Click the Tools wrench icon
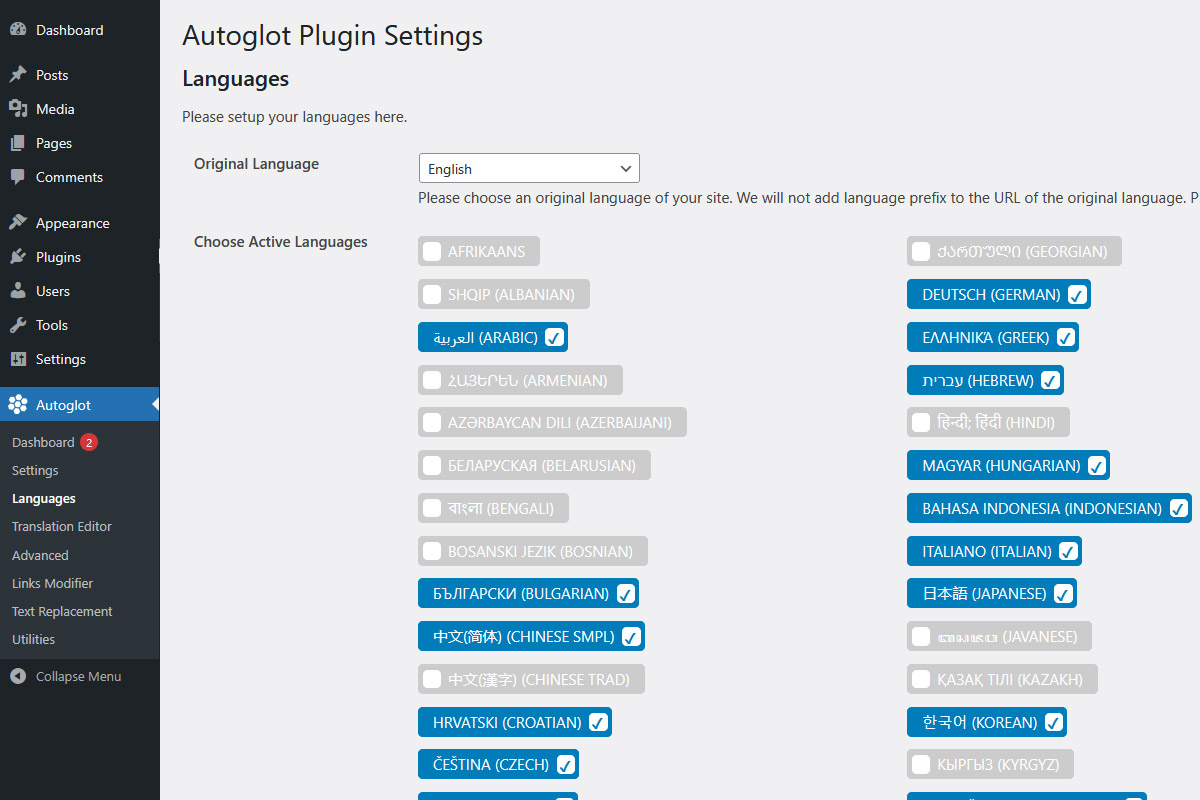Viewport: 1200px width, 800px height. 18,325
